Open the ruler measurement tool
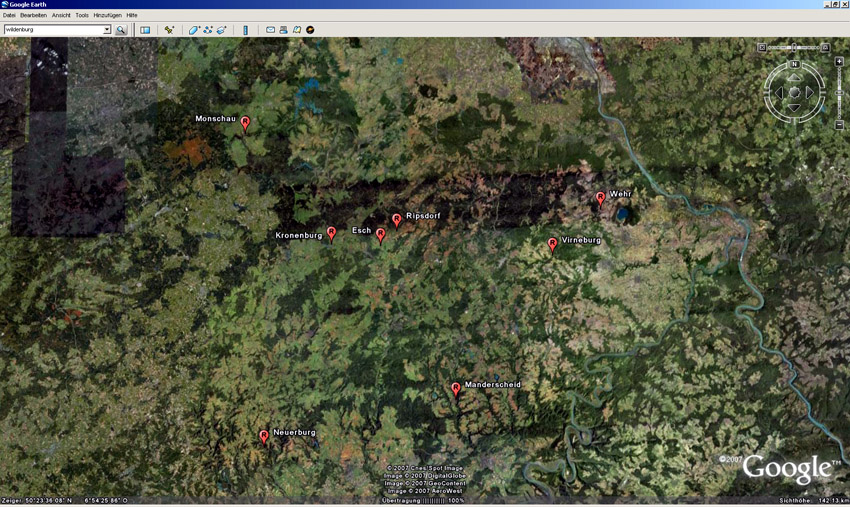The height and width of the screenshot is (507, 850). click(246, 30)
